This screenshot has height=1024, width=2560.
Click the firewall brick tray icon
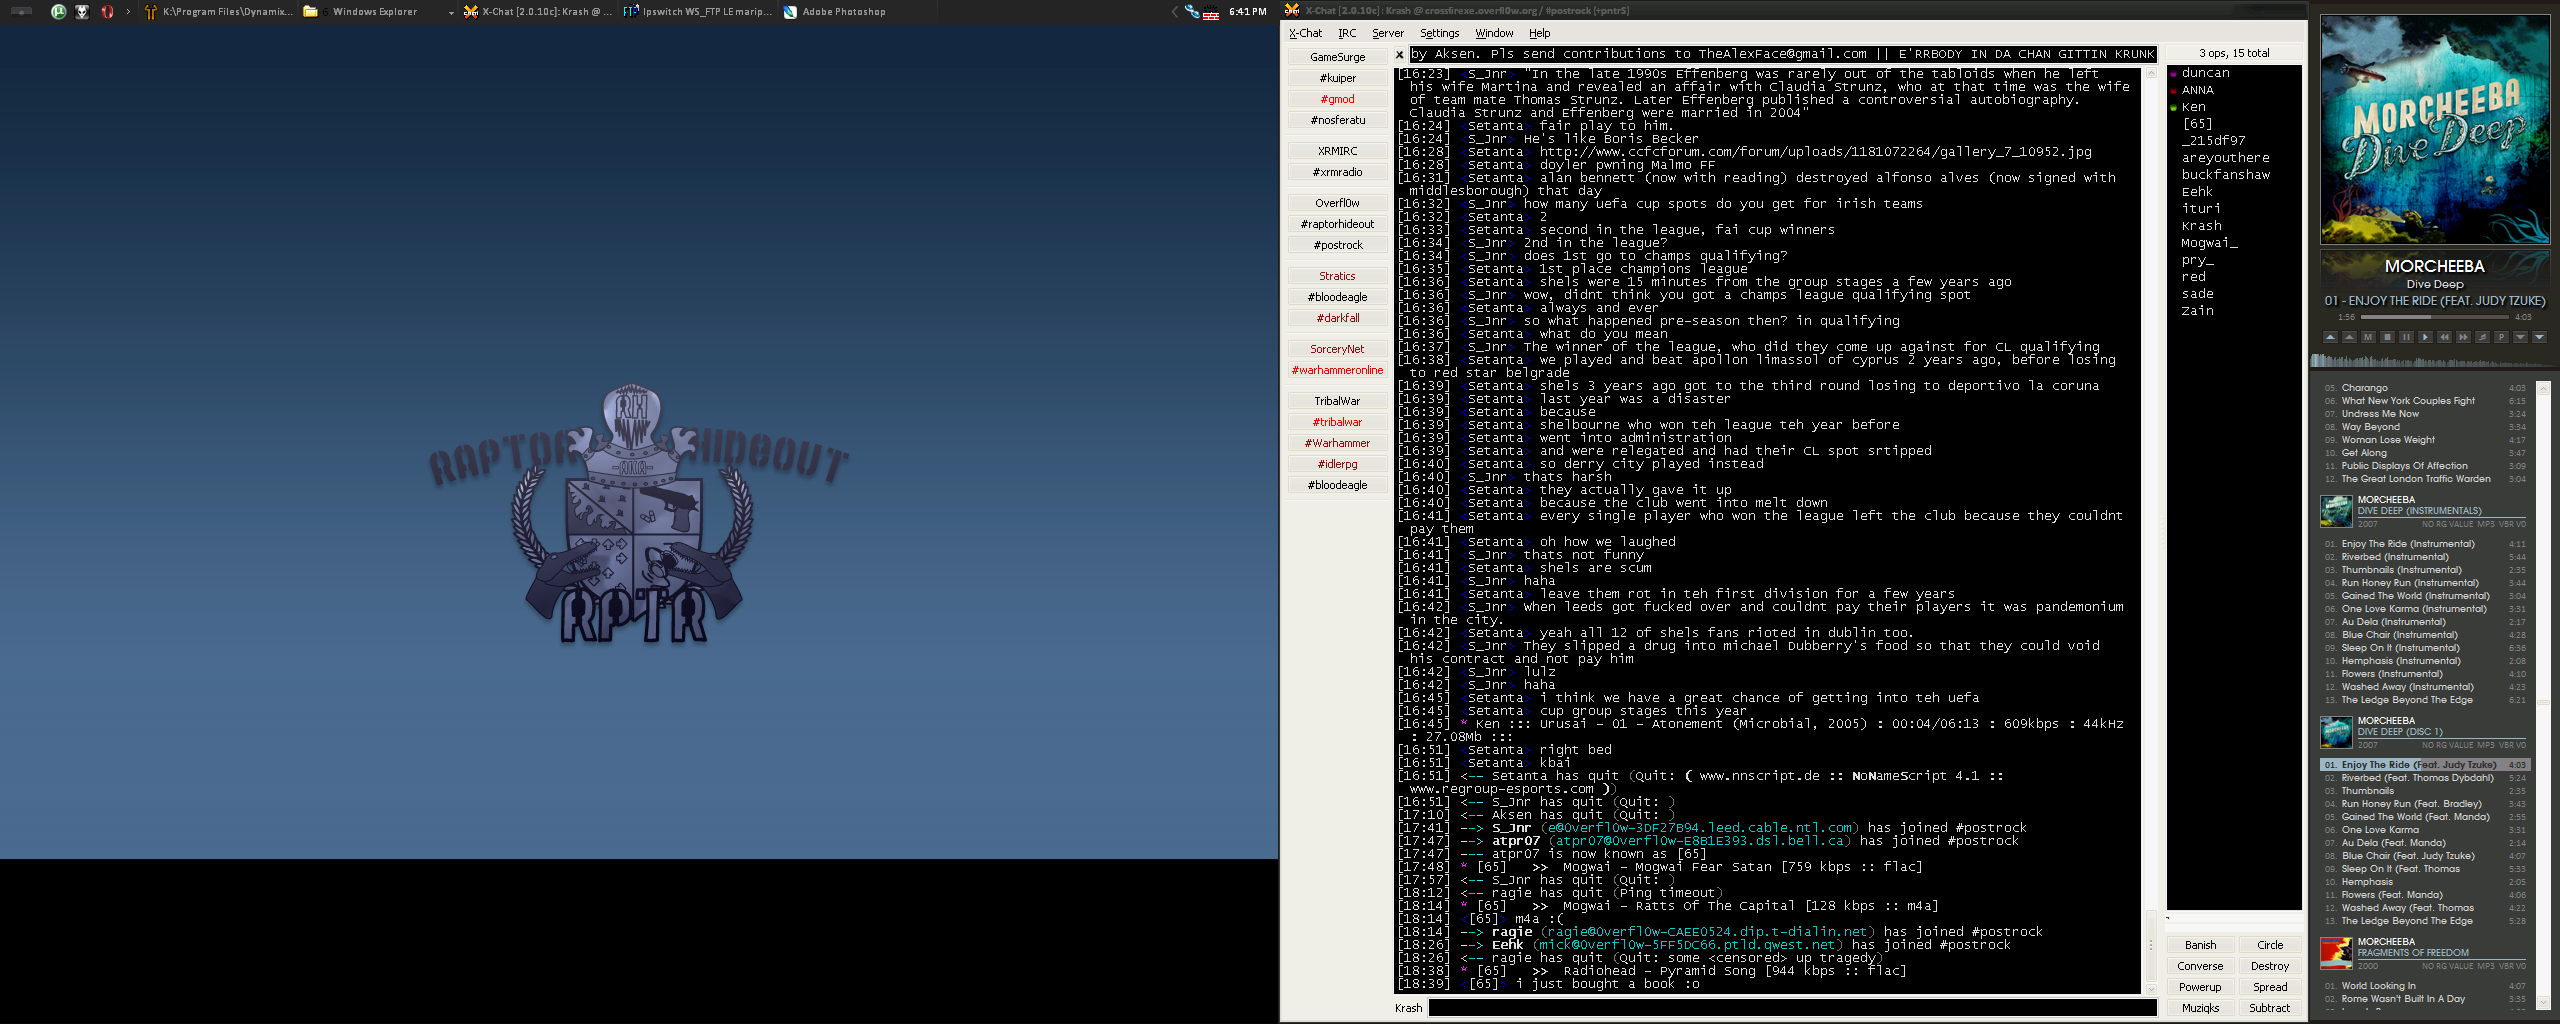(x=1211, y=13)
